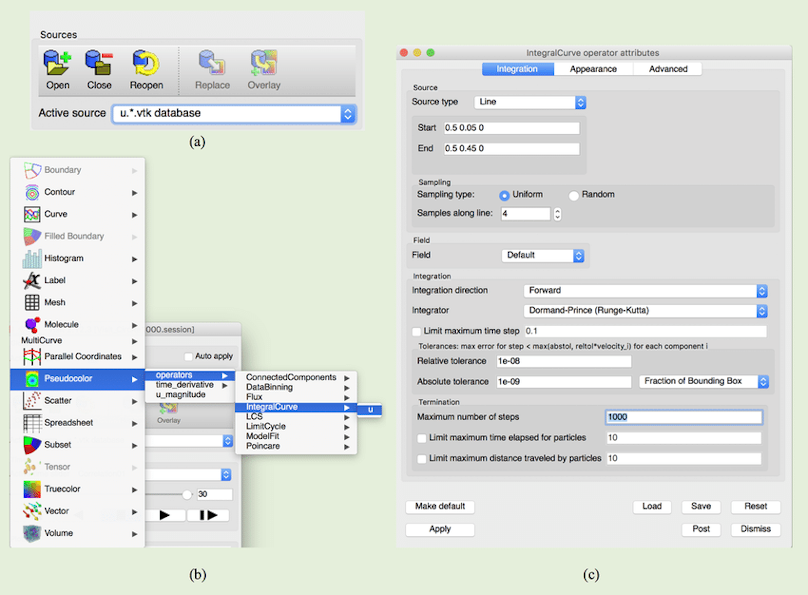Switch to the Advanced tab
This screenshot has width=808, height=595.
pos(668,69)
